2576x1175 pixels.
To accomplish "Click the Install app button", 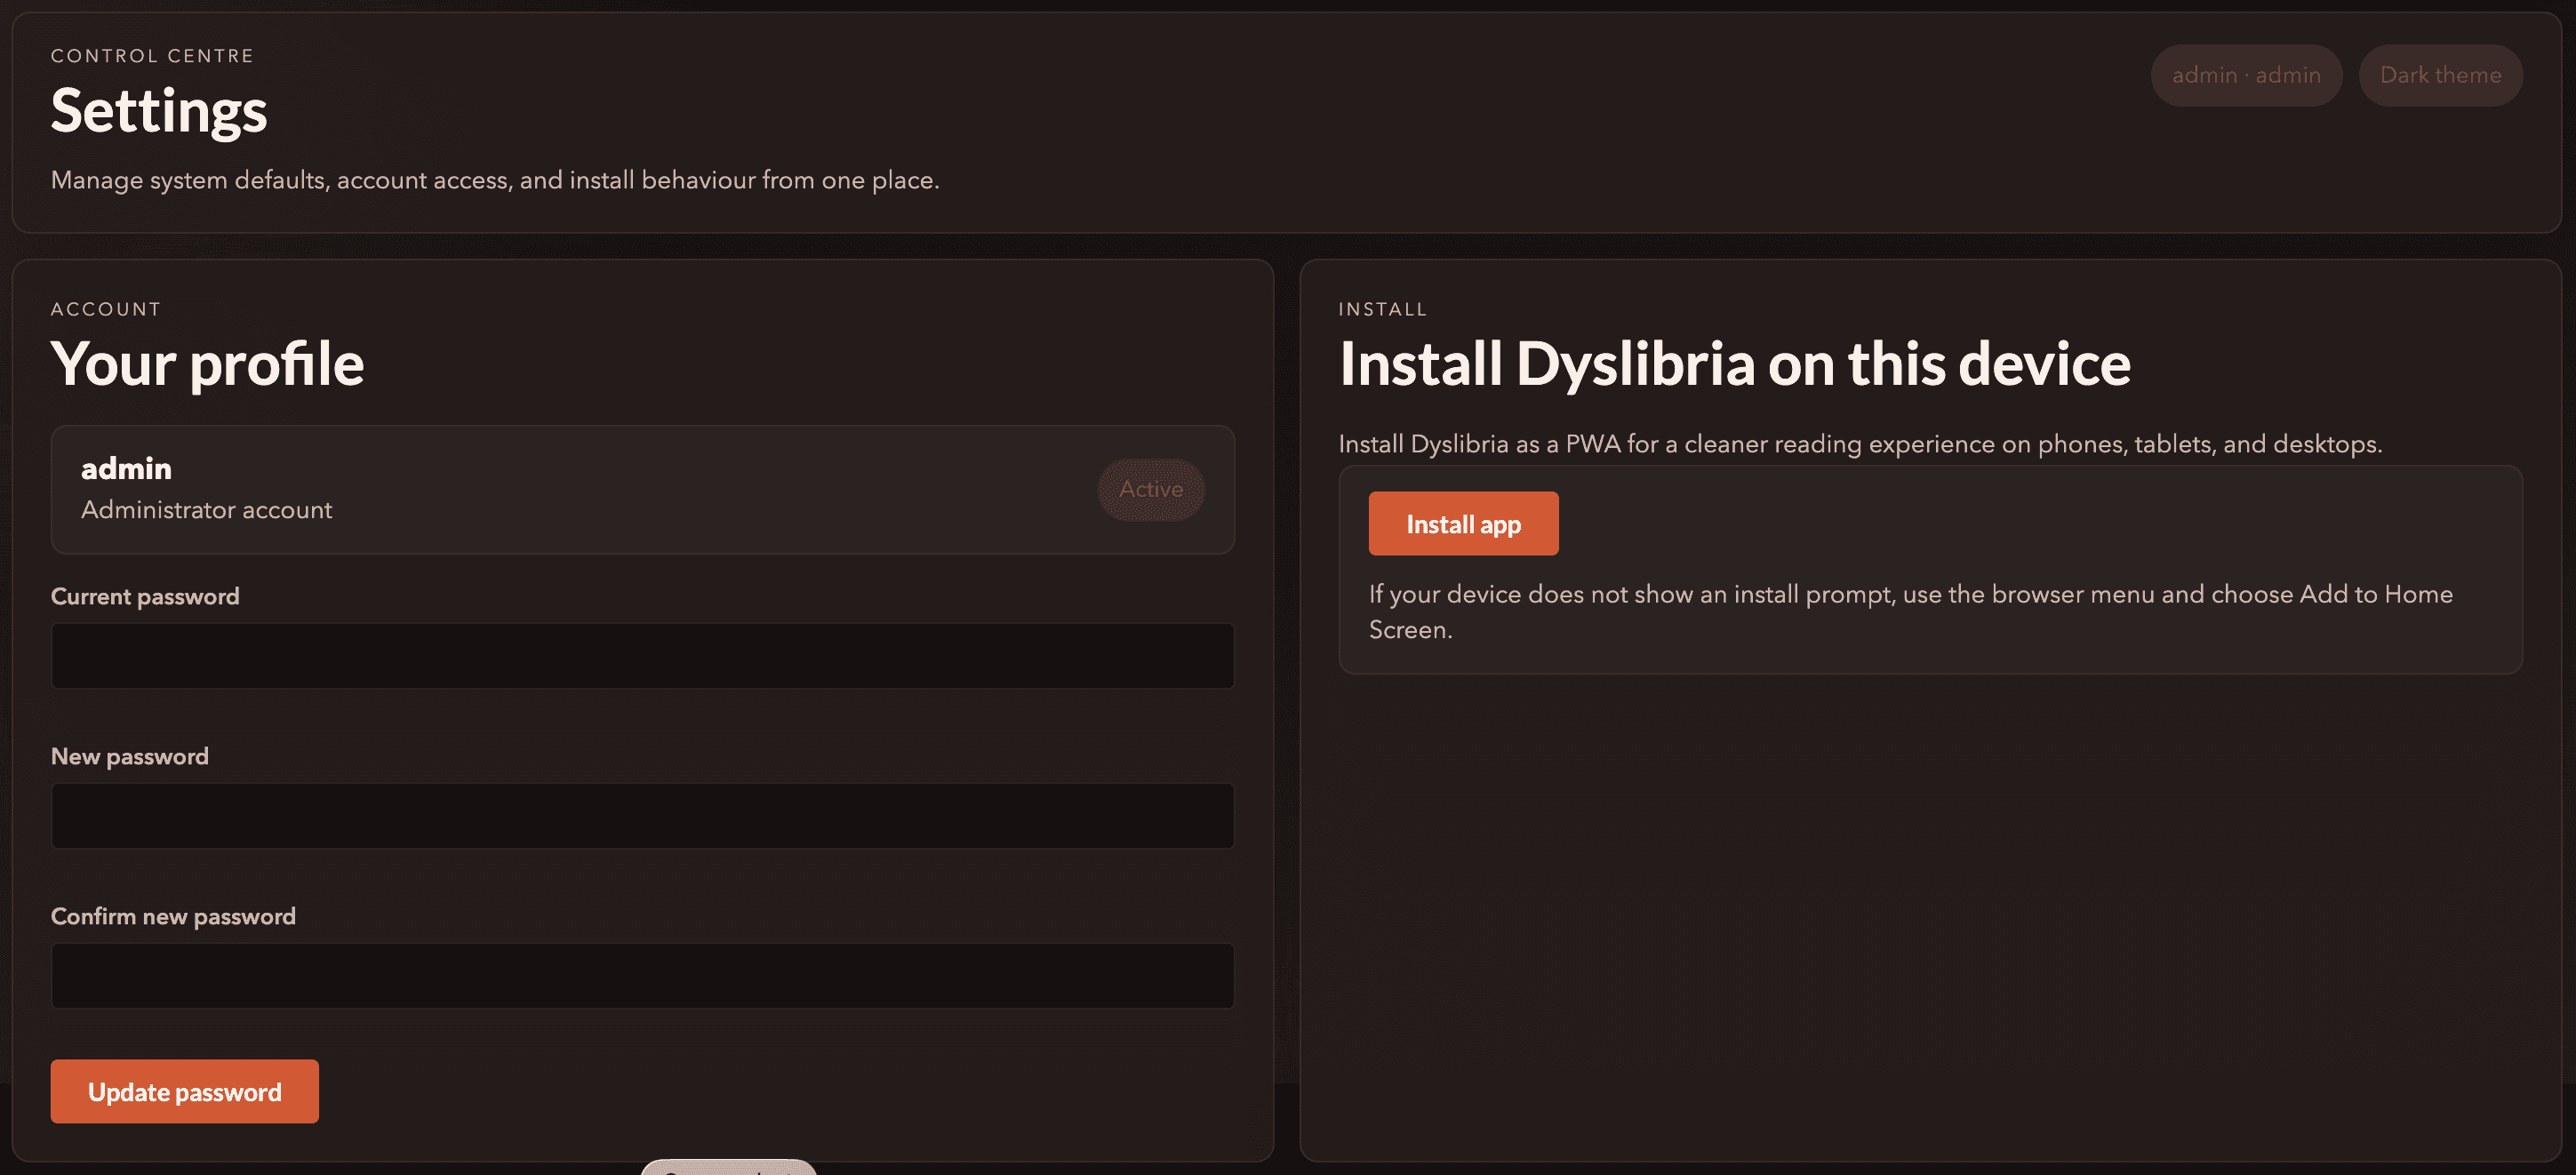I will click(x=1463, y=523).
